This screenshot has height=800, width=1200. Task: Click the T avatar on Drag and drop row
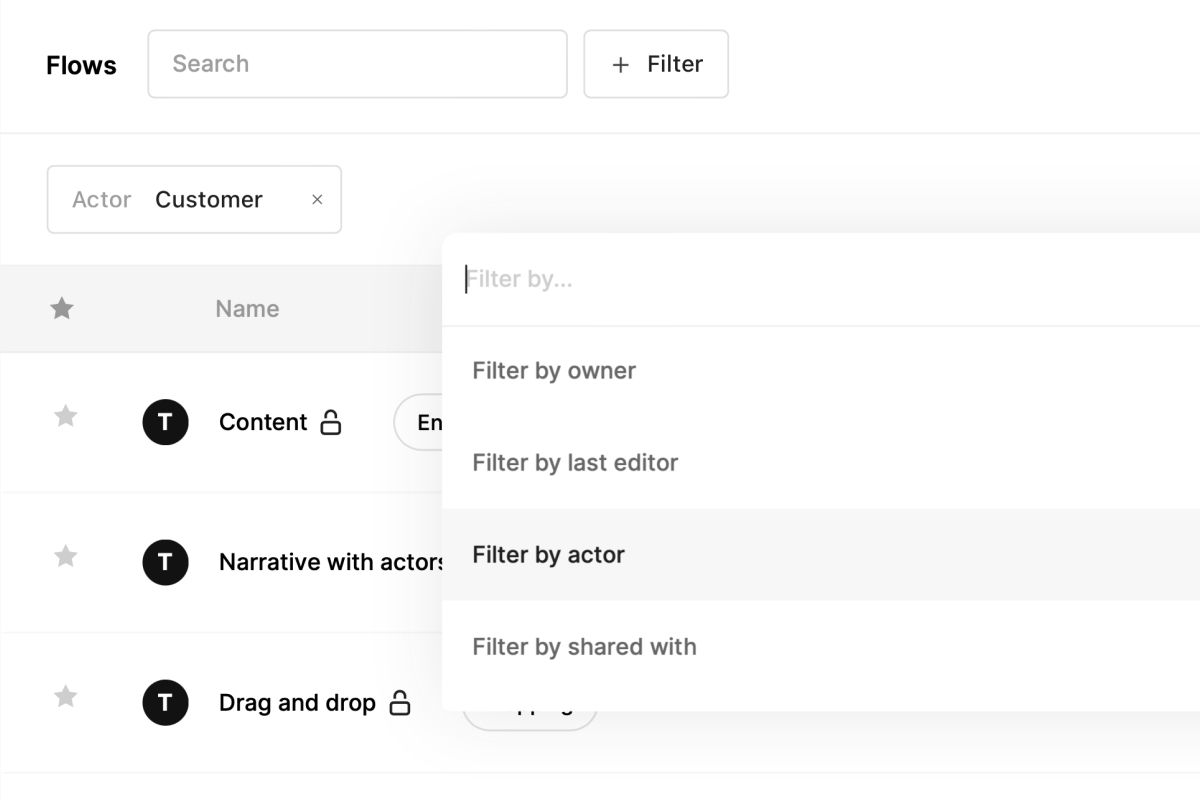(166, 703)
